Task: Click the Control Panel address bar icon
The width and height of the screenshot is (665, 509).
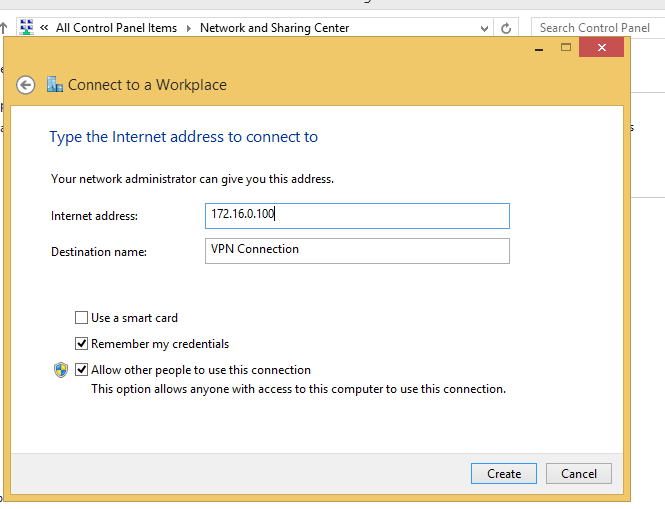Action: tap(26, 27)
